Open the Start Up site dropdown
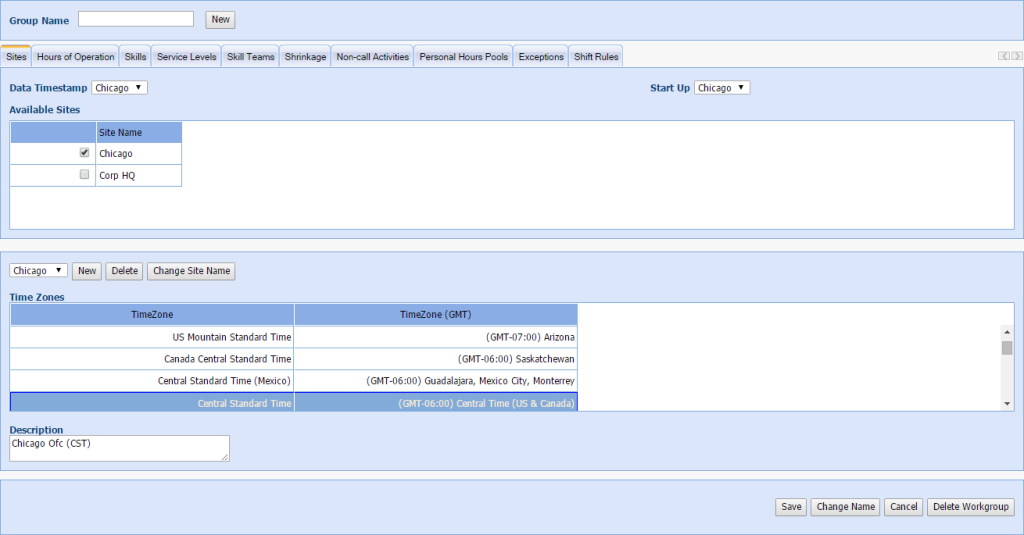This screenshot has height=535, width=1024. (x=721, y=88)
